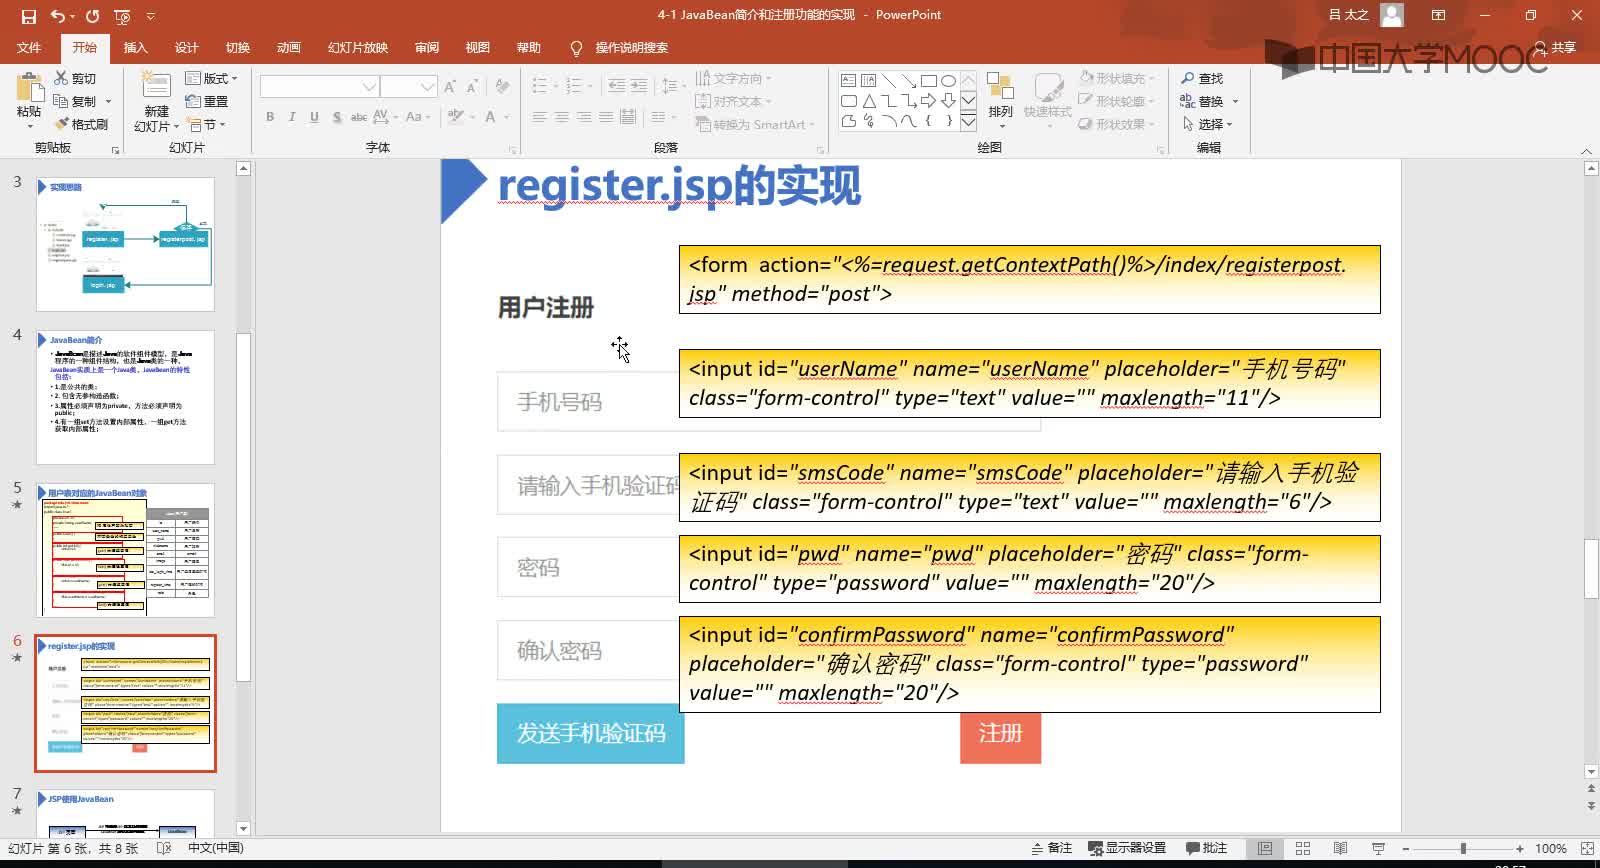This screenshot has width=1600, height=868.
Task: Expand the Layout (版式) dropdown
Action: click(x=212, y=78)
